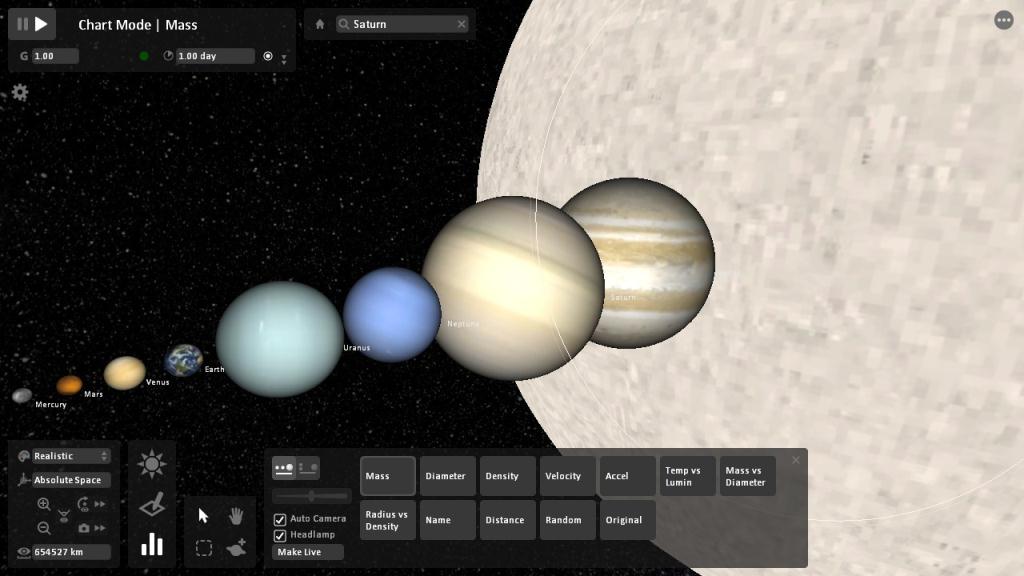The height and width of the screenshot is (576, 1024).
Task: Click the play/pause simulation button
Action: point(32,24)
